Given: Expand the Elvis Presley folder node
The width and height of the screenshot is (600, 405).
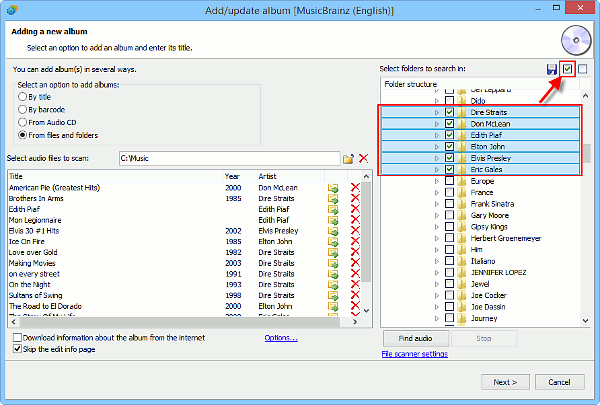Looking at the screenshot, I should [x=437, y=158].
